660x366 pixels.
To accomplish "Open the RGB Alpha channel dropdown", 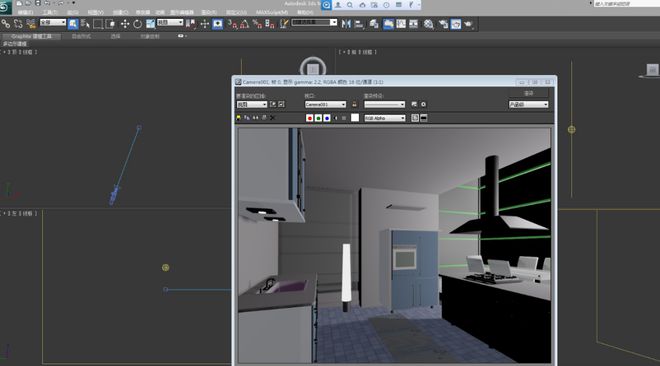I will tap(385, 118).
